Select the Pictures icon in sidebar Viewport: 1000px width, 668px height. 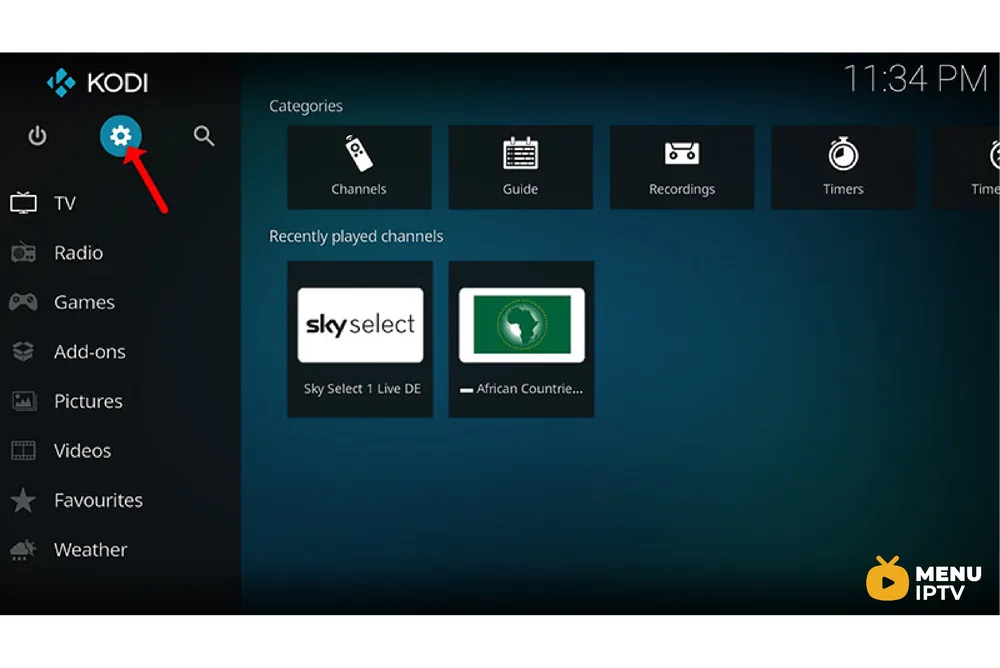24,401
